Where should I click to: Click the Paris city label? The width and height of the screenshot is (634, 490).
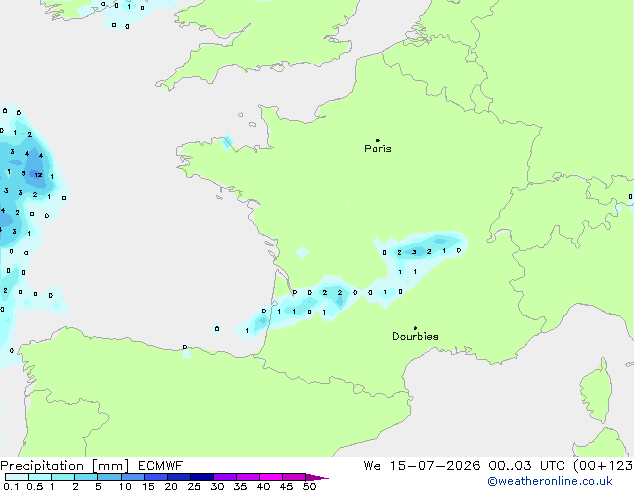coord(378,149)
